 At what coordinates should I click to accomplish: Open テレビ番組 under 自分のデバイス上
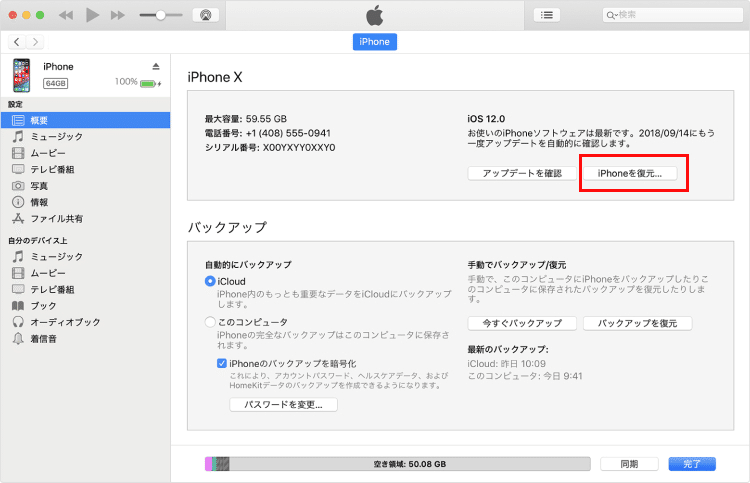coord(85,289)
